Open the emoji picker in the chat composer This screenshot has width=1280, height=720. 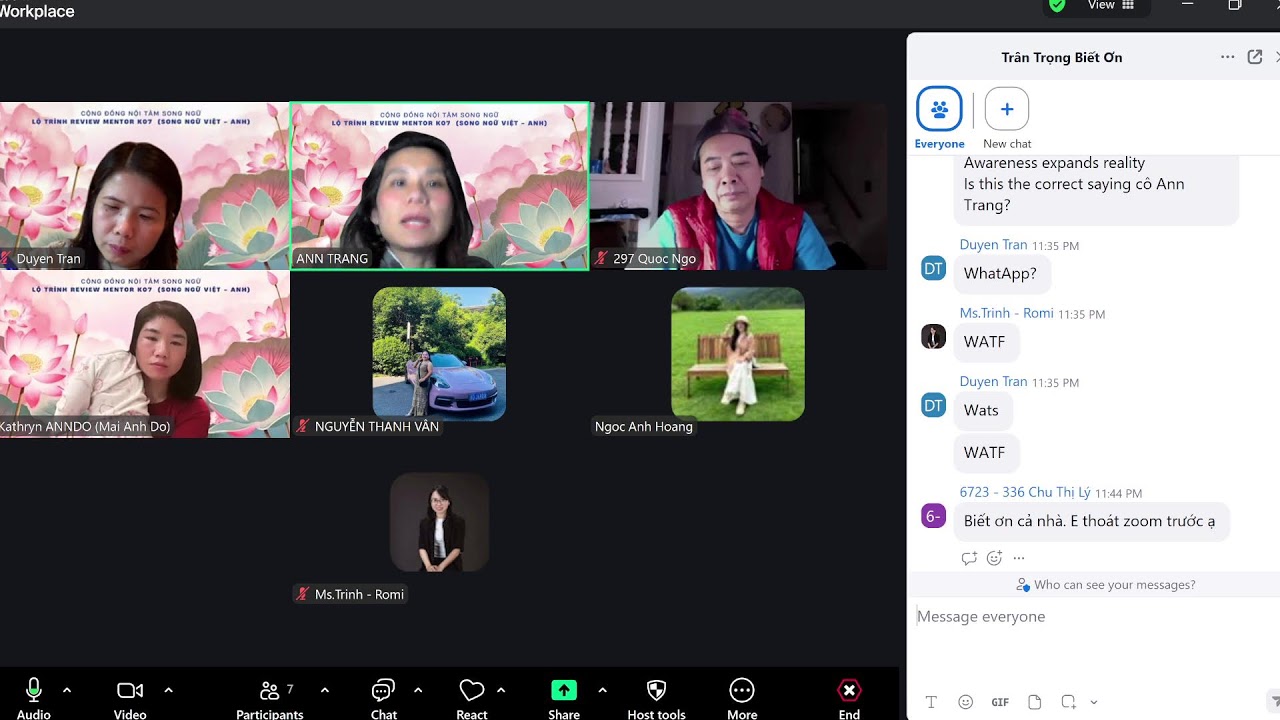965,702
